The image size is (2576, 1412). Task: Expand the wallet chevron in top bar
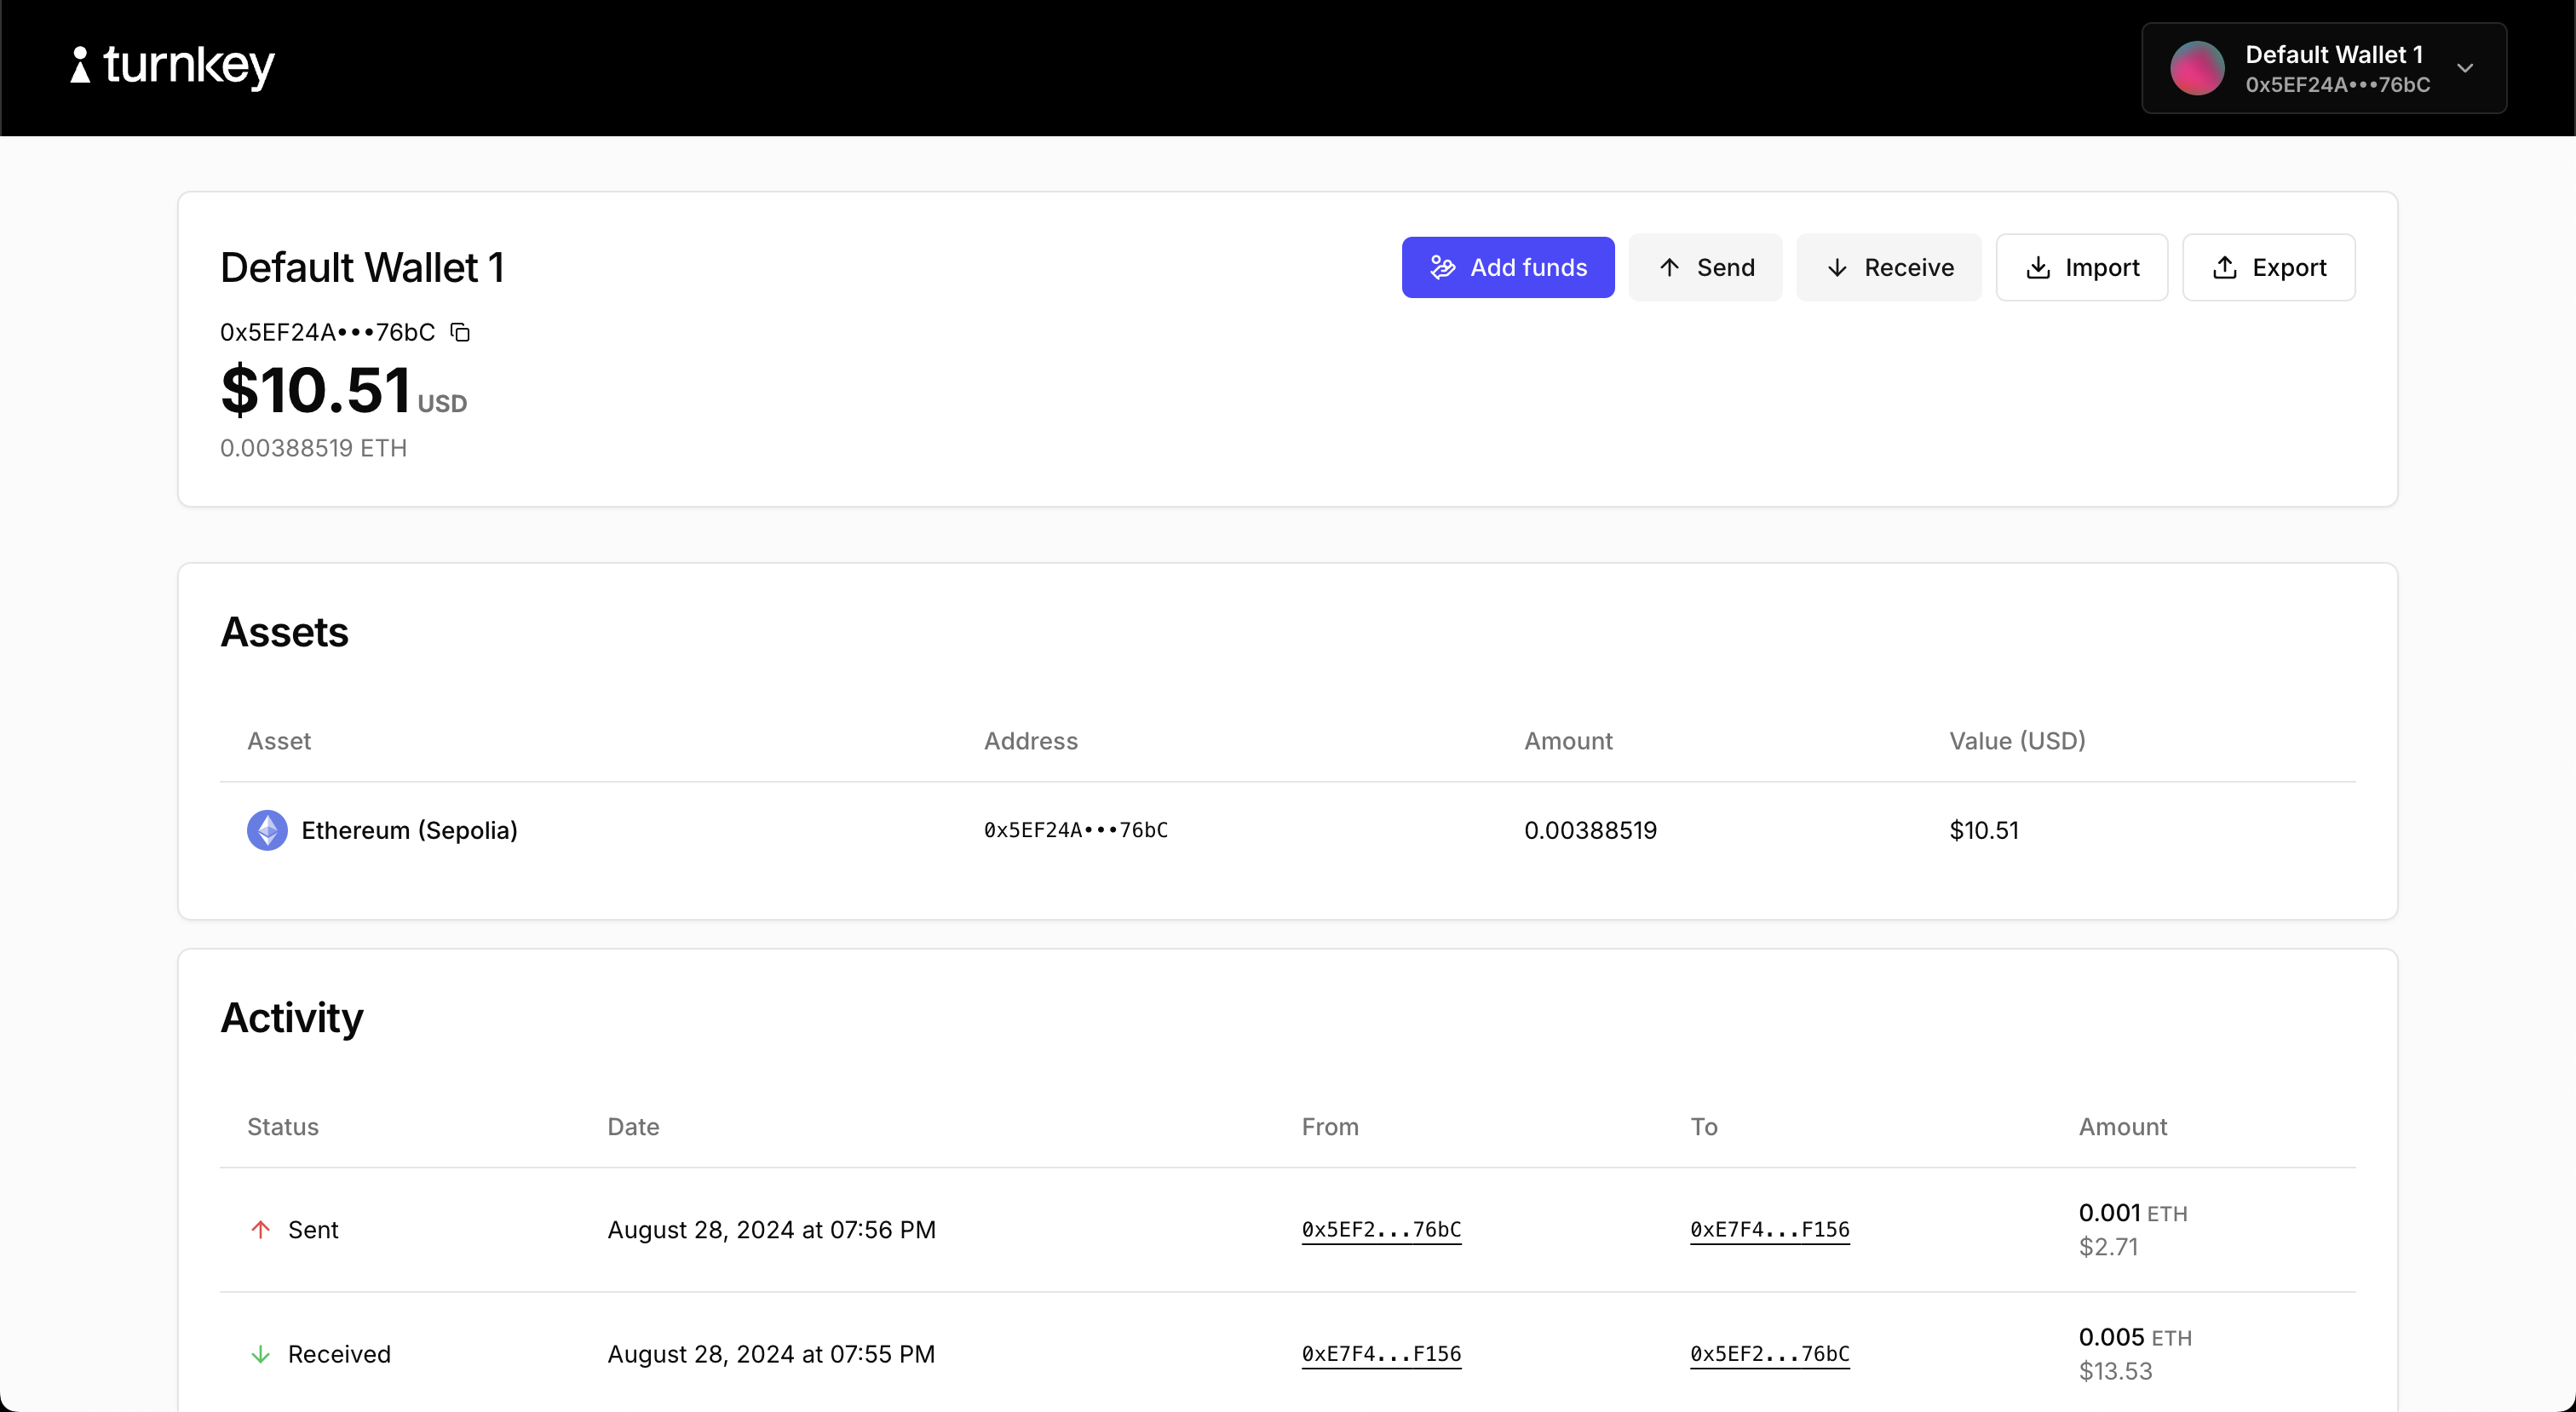coord(2466,68)
